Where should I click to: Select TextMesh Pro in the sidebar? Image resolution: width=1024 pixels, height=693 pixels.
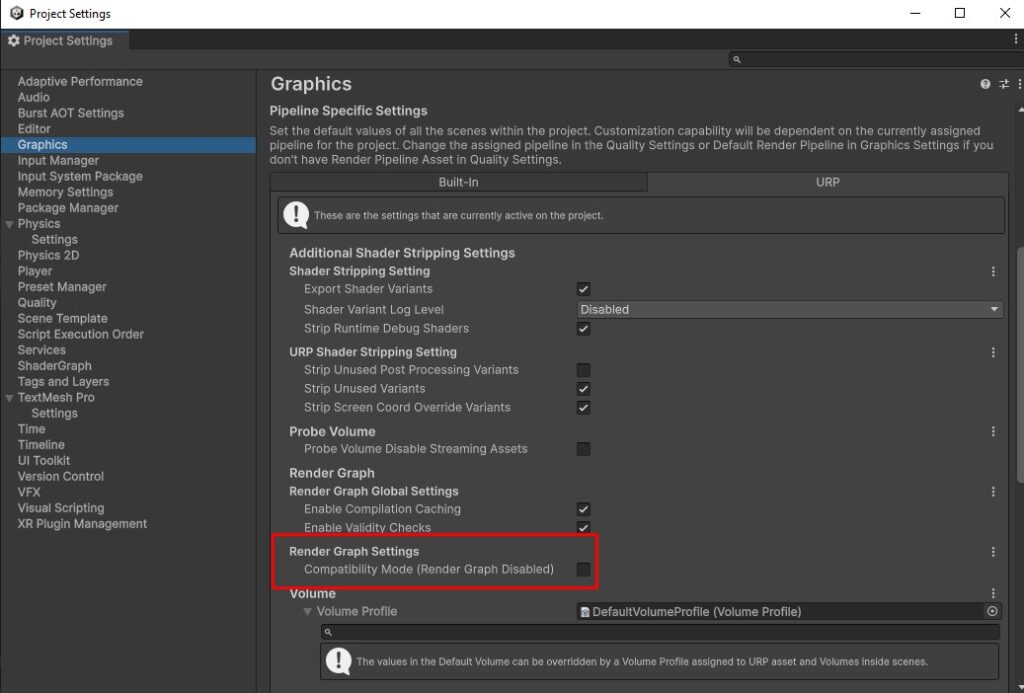(56, 397)
